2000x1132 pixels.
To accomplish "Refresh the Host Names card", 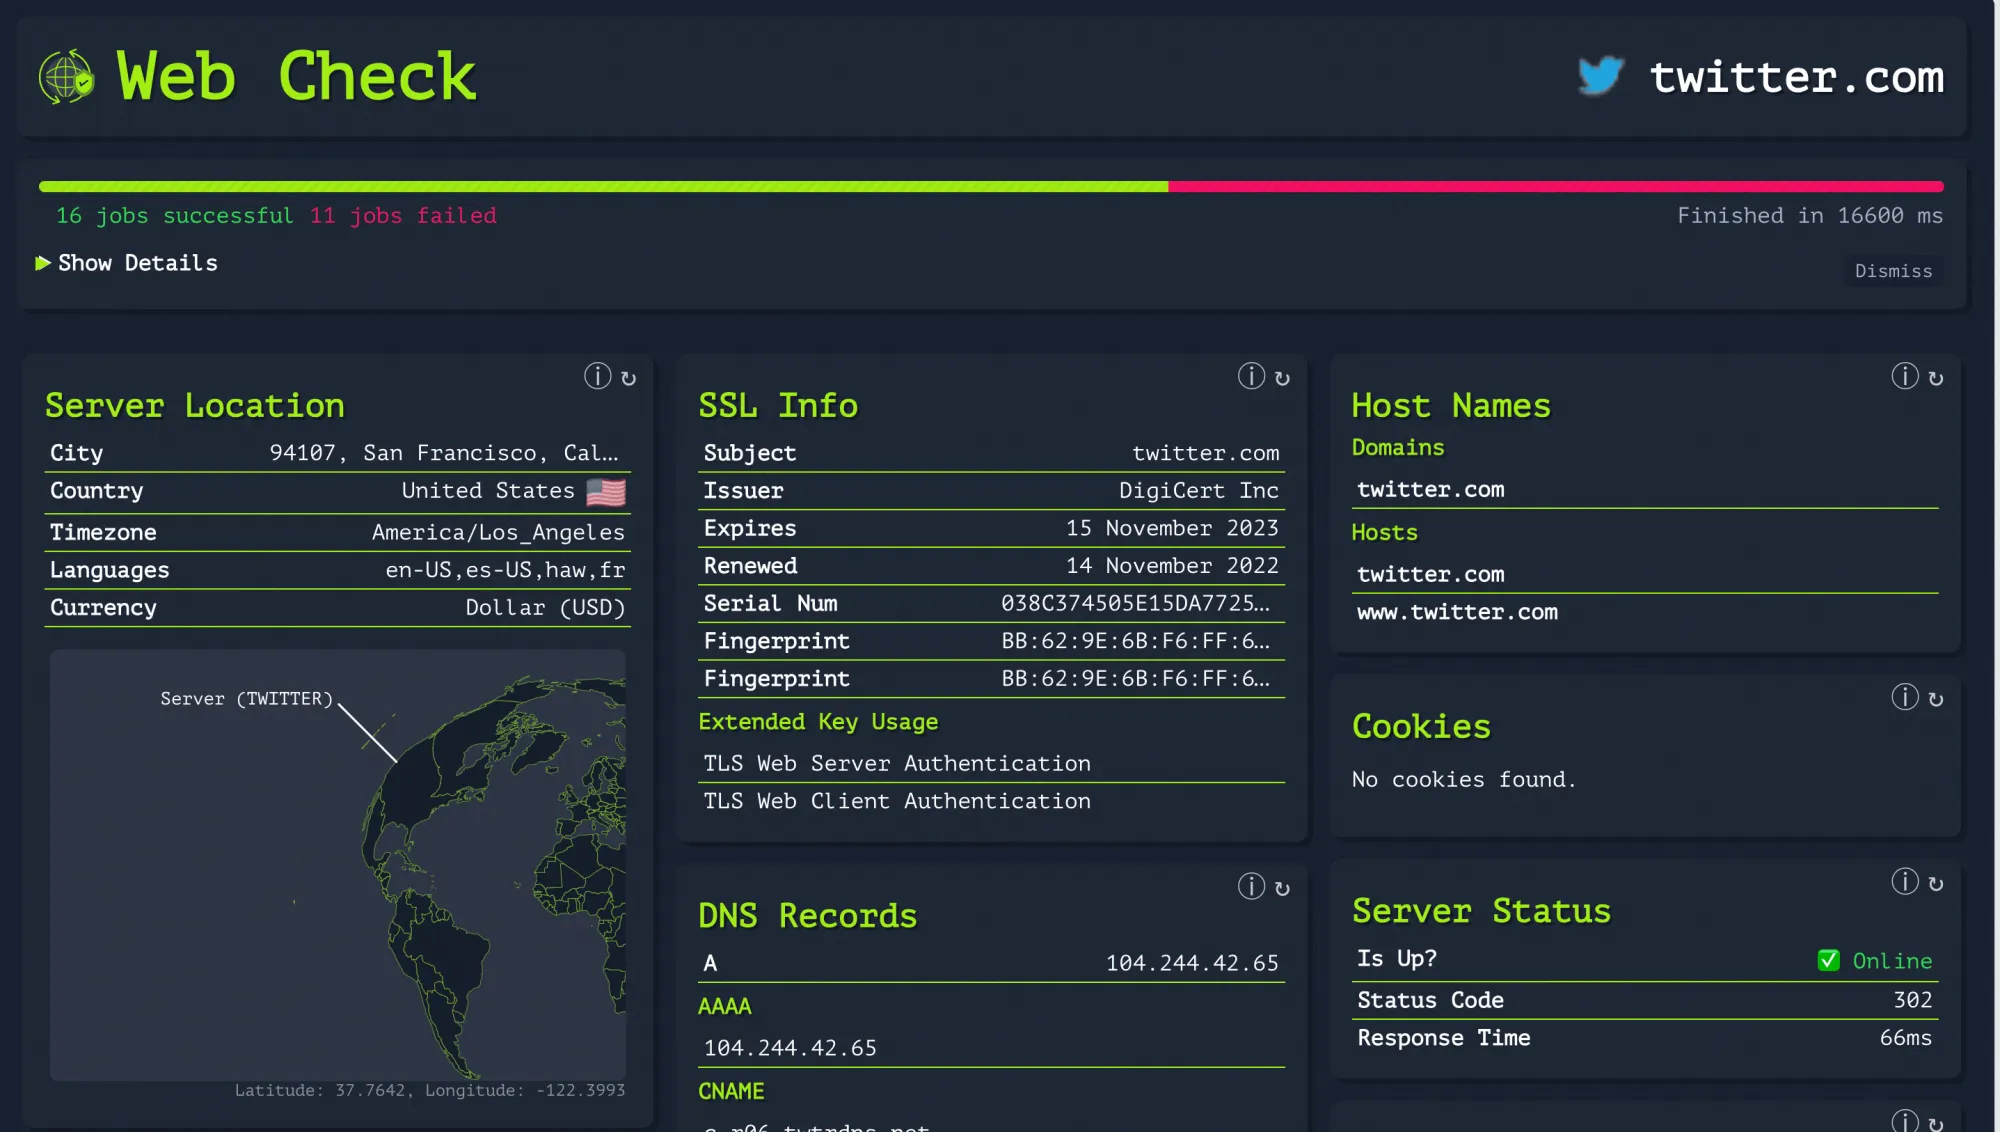I will click(x=1936, y=378).
